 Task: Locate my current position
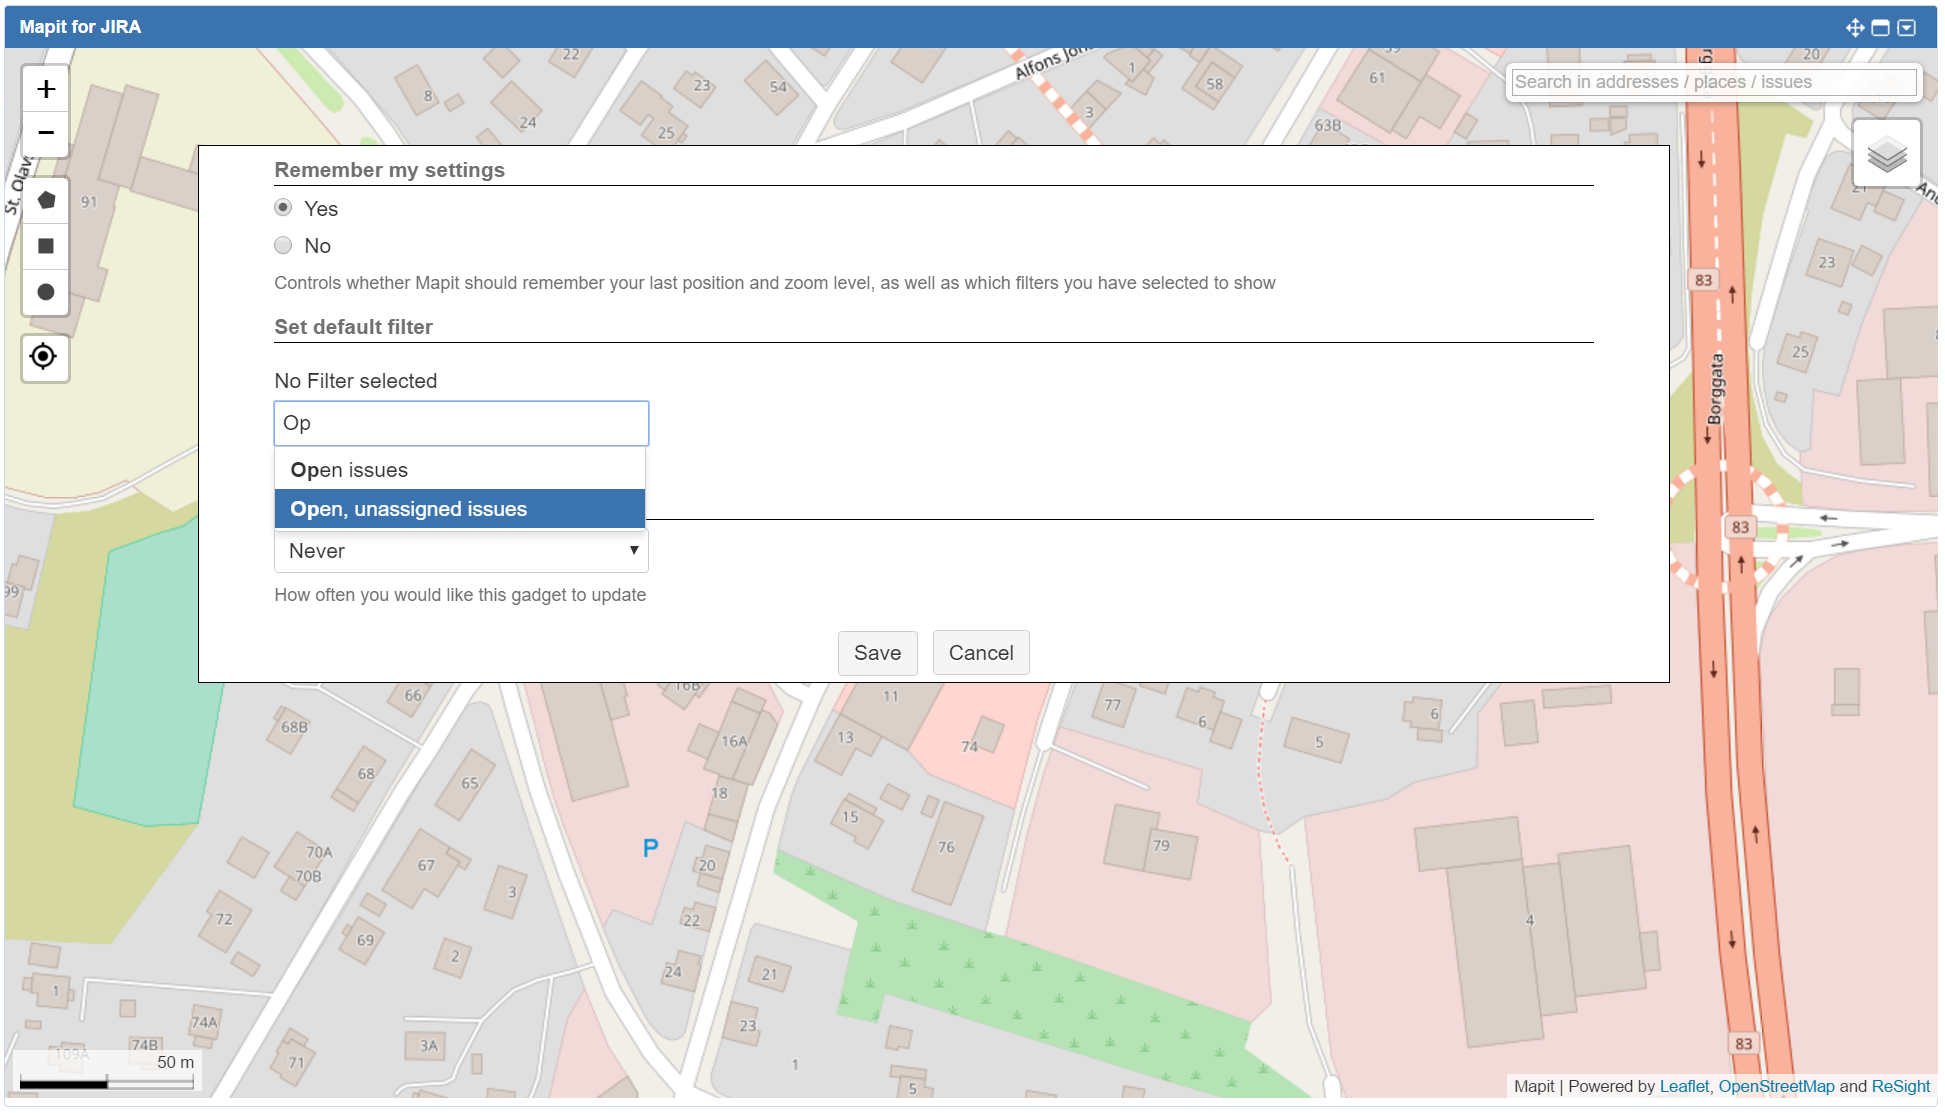44,356
